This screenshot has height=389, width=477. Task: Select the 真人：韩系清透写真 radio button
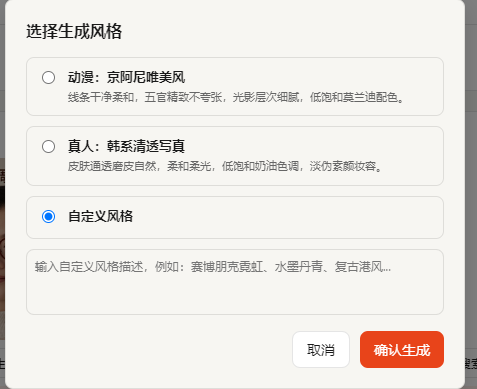pyautogui.click(x=48, y=146)
